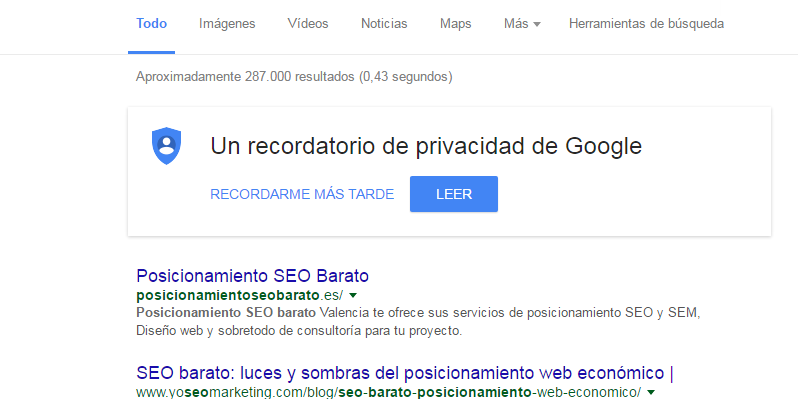Click the LEER button
Screen dimensions: 798x399
pyautogui.click(x=454, y=194)
